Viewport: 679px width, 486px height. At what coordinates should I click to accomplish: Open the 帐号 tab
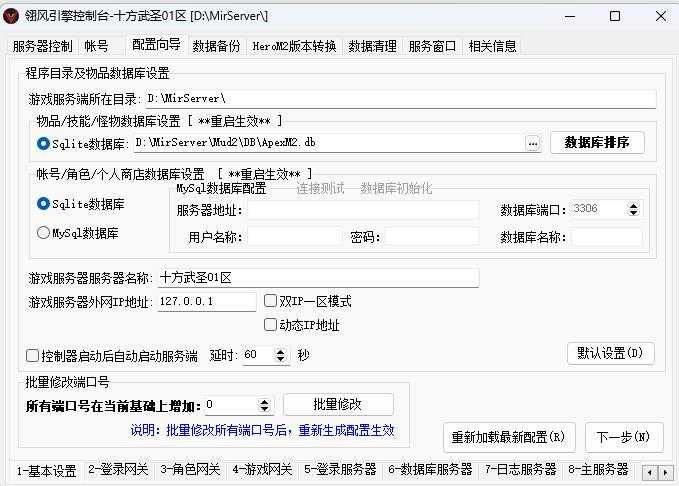coord(97,46)
